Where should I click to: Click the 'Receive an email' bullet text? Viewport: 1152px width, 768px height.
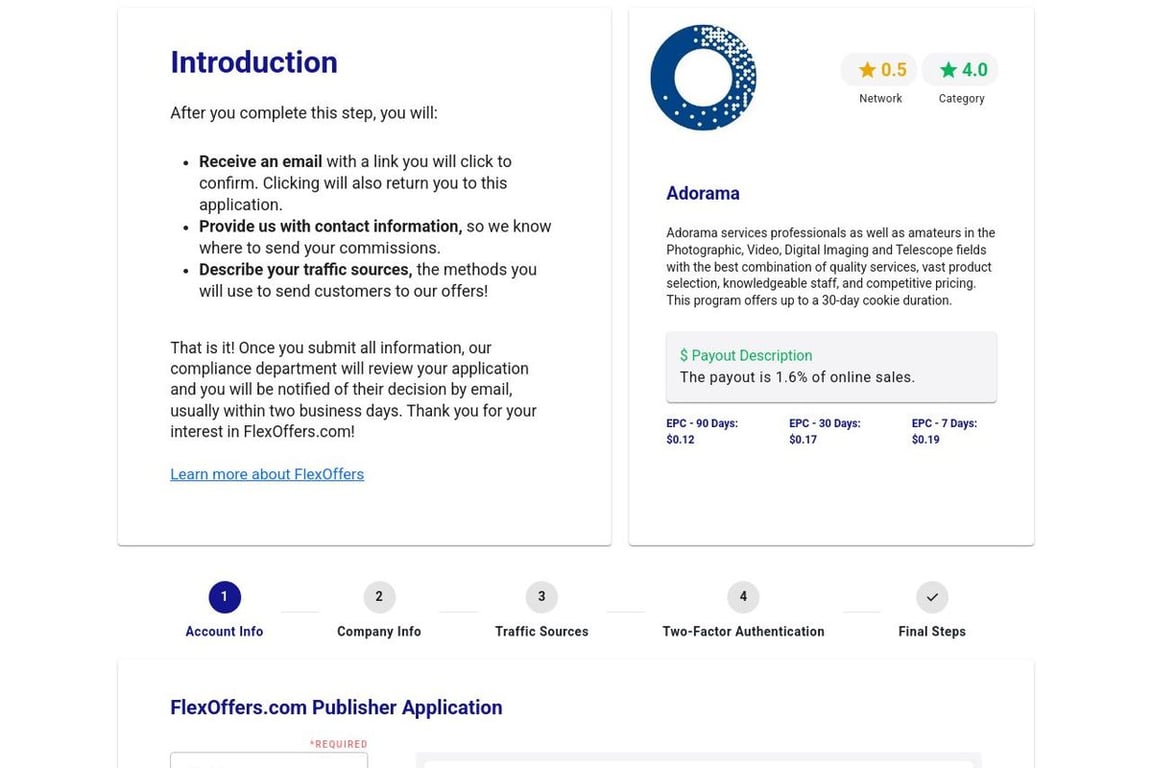click(356, 183)
